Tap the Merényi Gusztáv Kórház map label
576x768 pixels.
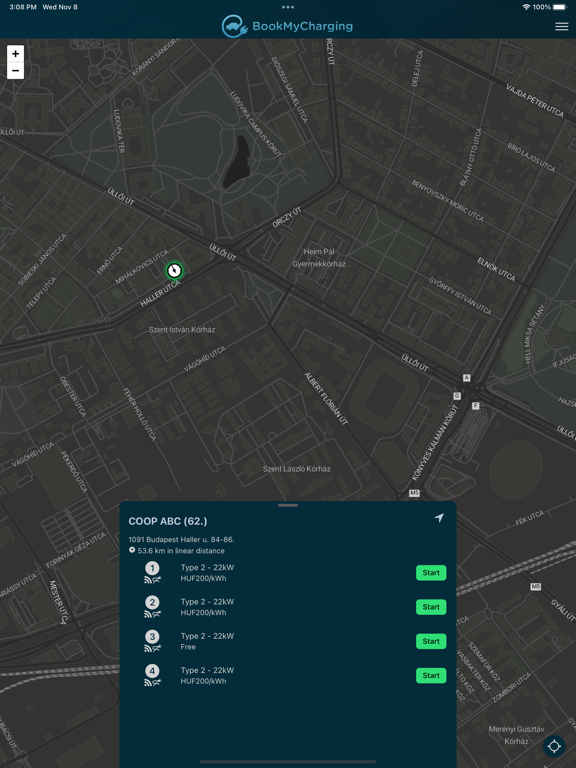tap(516, 735)
